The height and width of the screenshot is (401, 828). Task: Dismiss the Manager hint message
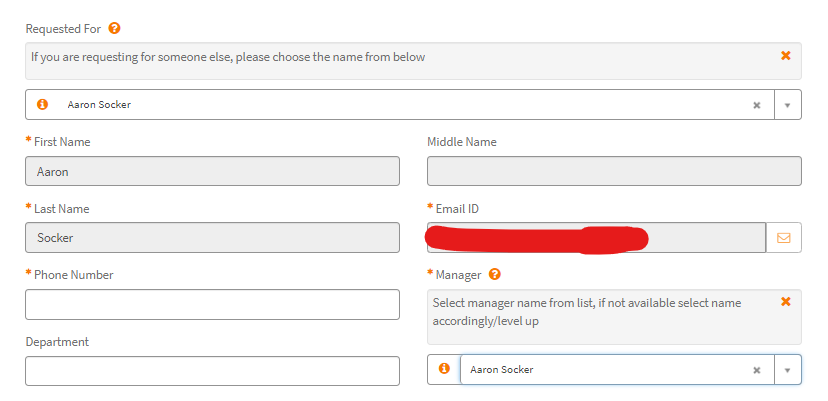point(786,302)
